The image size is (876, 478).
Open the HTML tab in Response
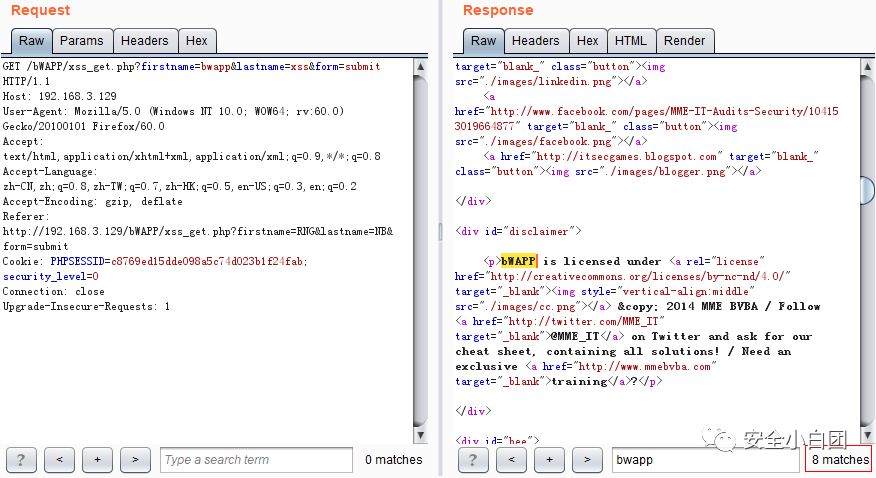click(x=631, y=41)
